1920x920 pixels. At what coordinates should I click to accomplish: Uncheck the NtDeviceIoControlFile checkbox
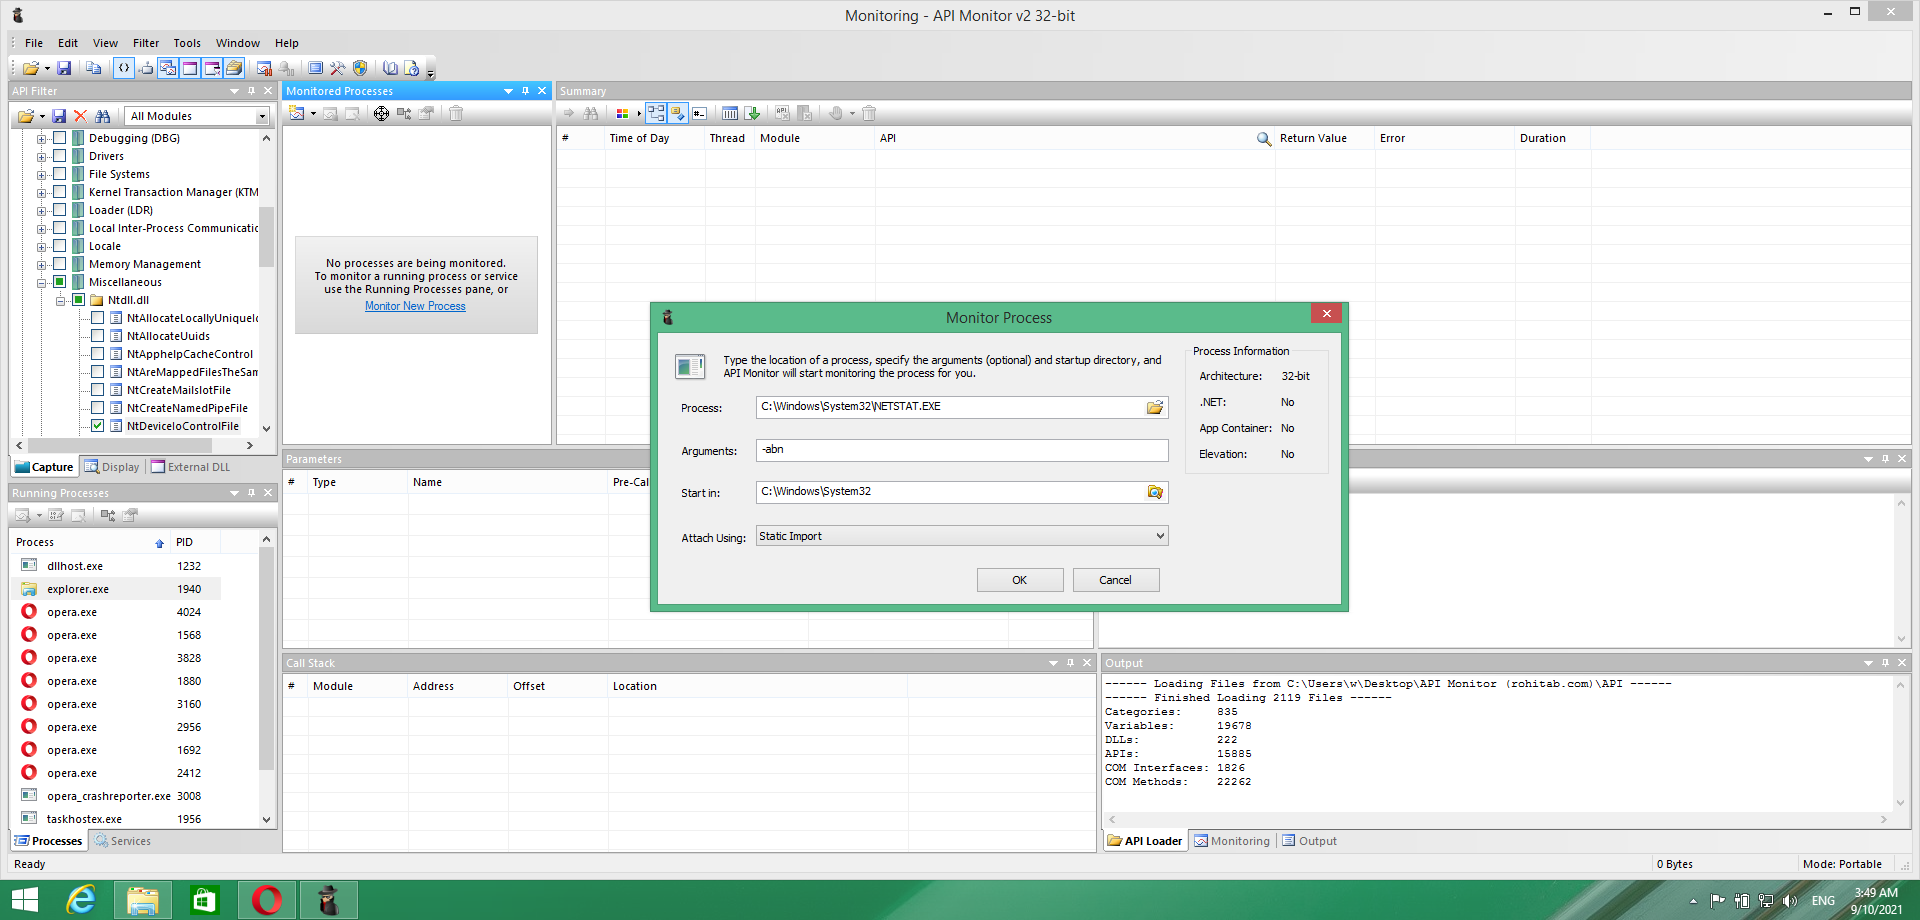click(x=98, y=426)
